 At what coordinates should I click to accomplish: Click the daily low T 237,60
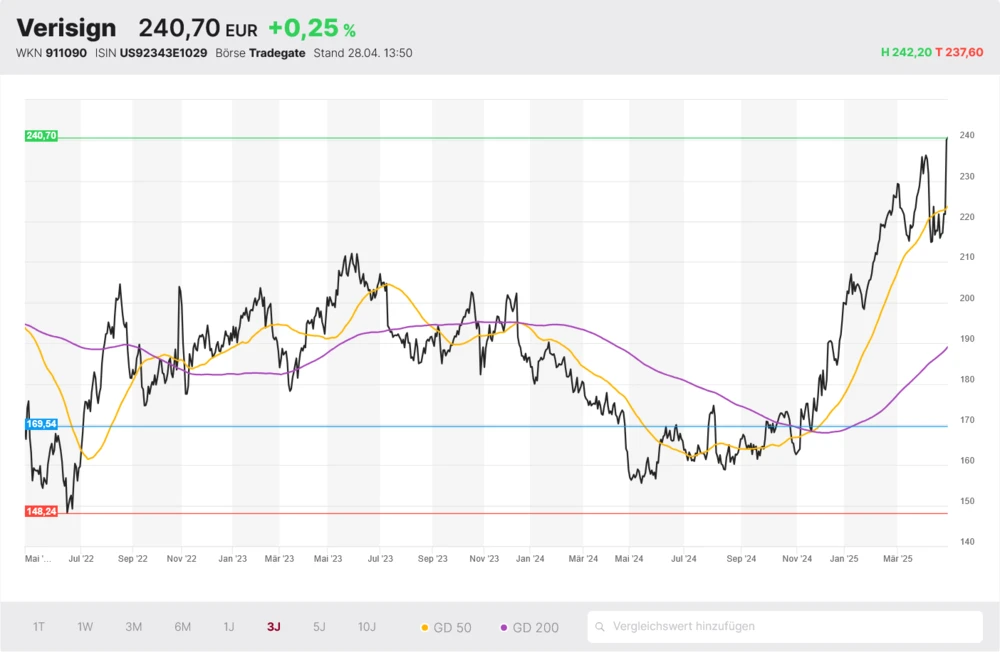coord(959,53)
